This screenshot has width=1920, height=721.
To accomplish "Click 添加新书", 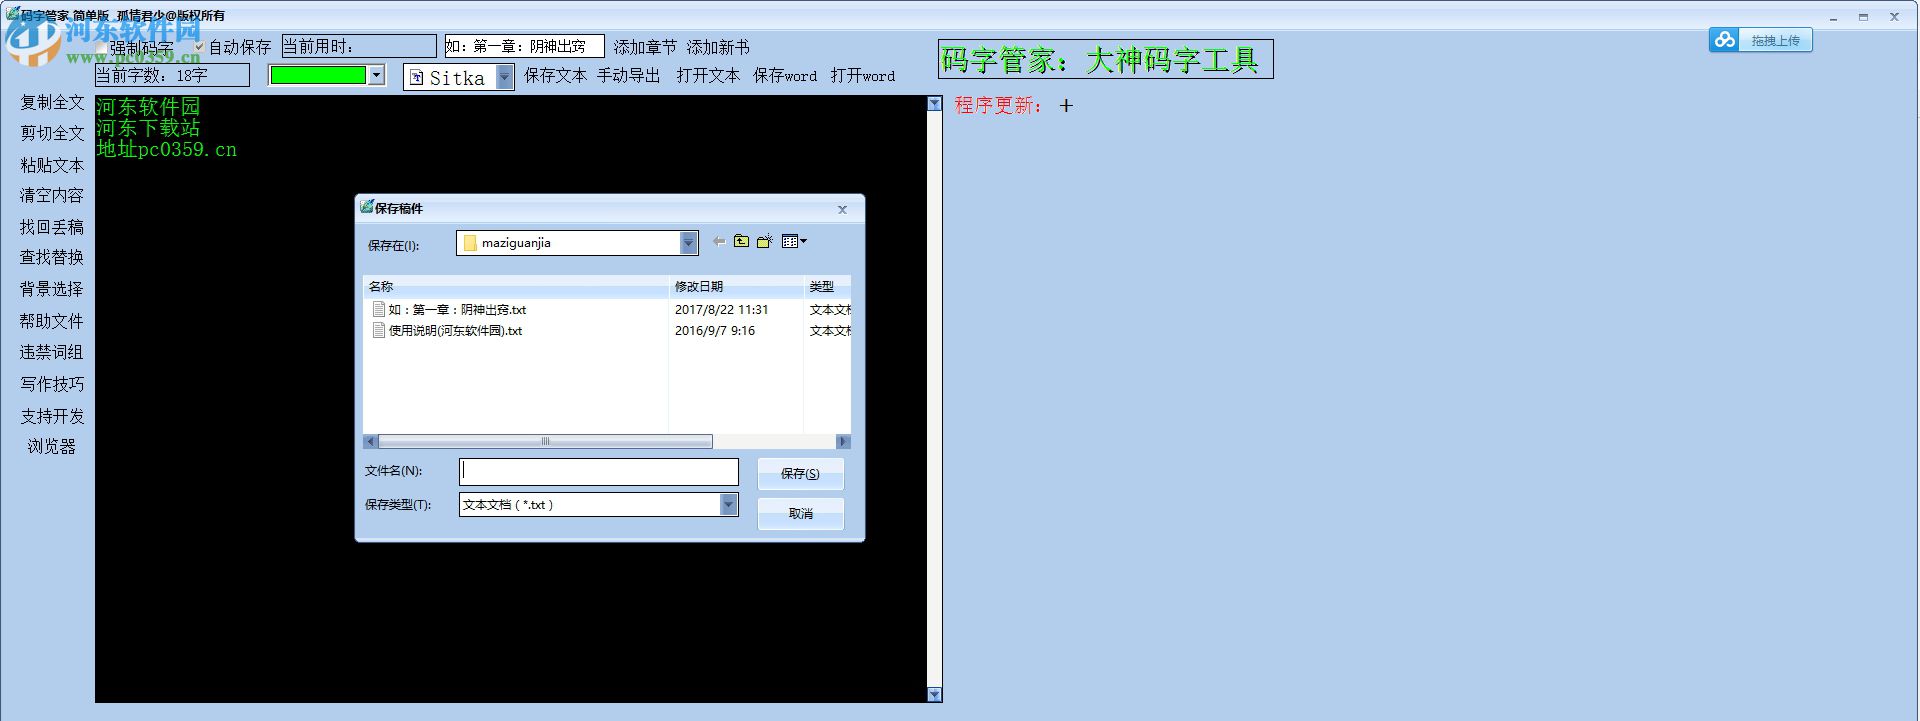I will tap(718, 47).
